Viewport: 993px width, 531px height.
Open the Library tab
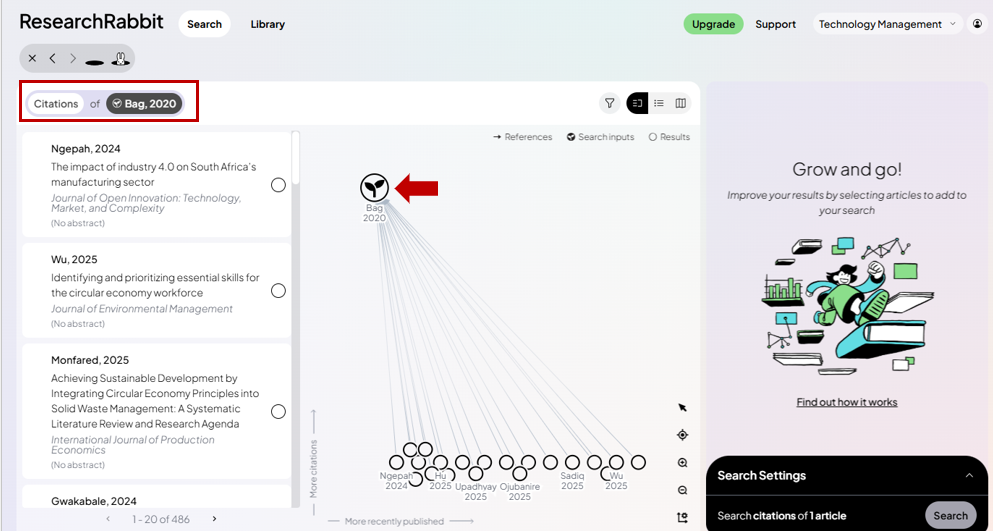pos(267,24)
